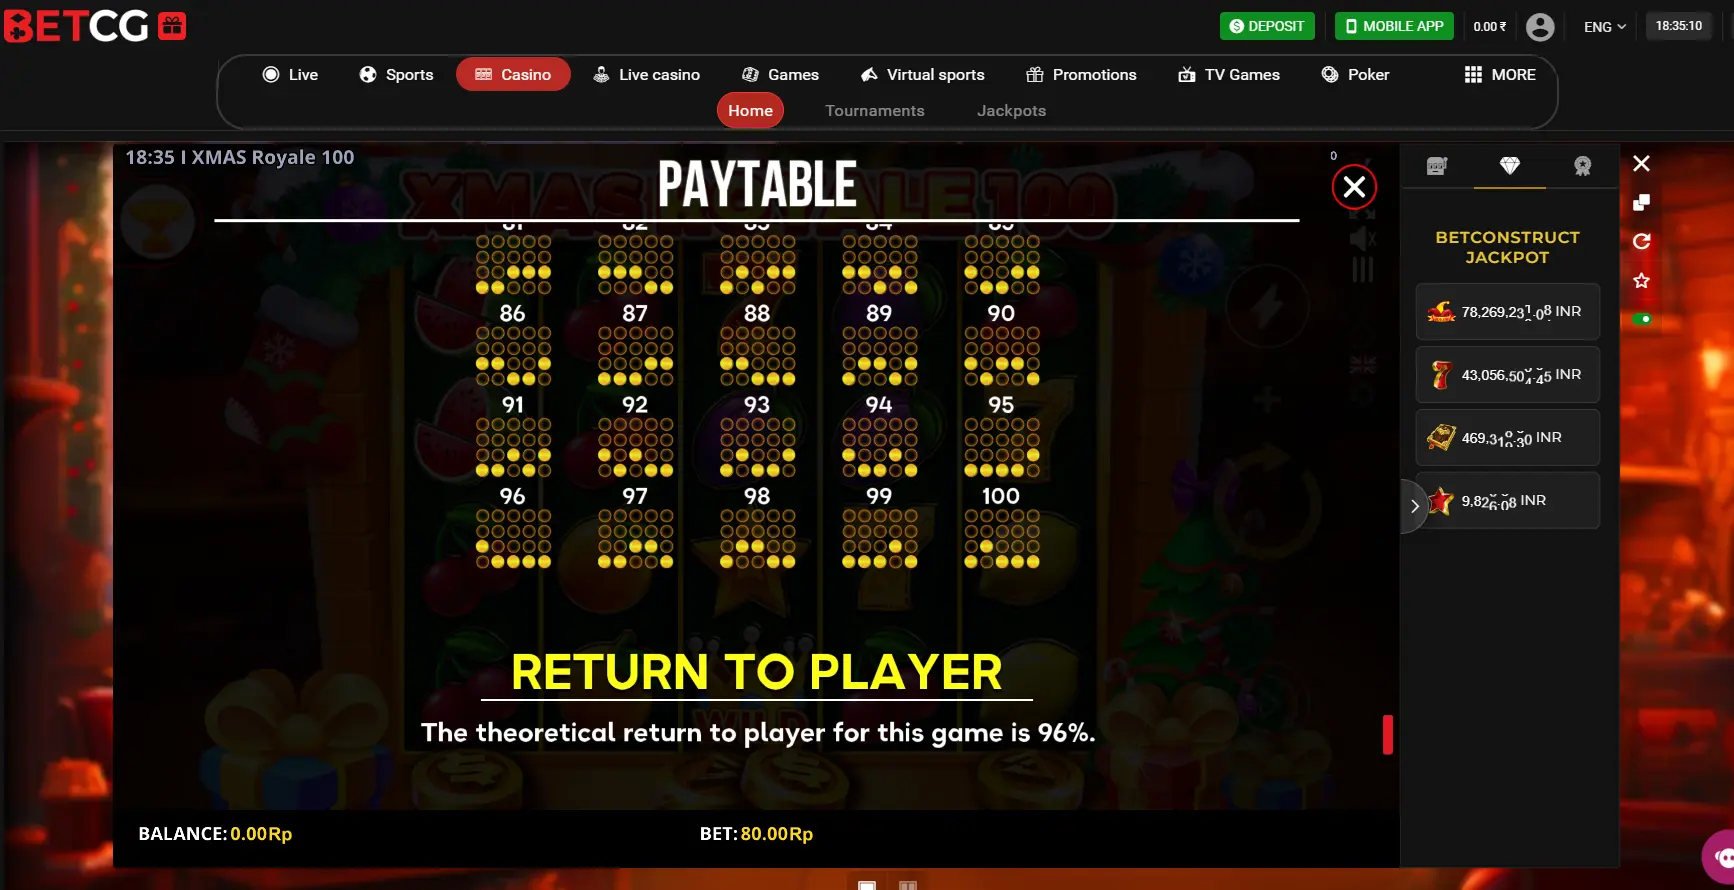Screen dimensions: 1734x890
Task: Click the multi-window overlapping squares icon
Action: 1641,203
